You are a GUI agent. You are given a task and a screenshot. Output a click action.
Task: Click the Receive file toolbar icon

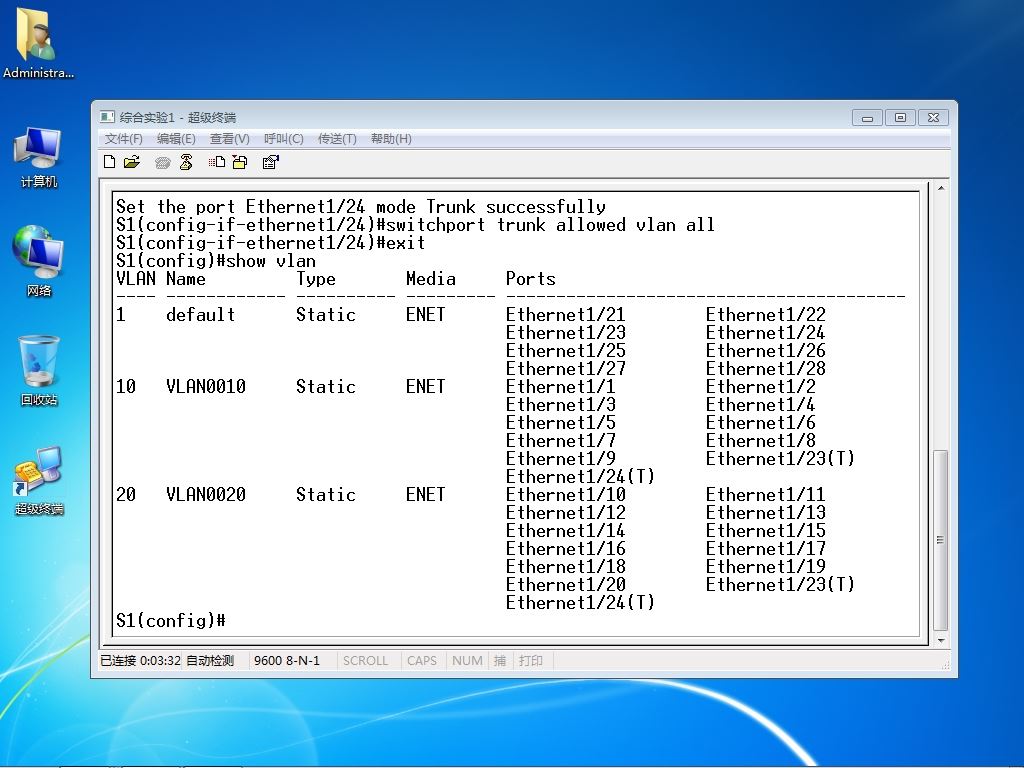pos(240,162)
